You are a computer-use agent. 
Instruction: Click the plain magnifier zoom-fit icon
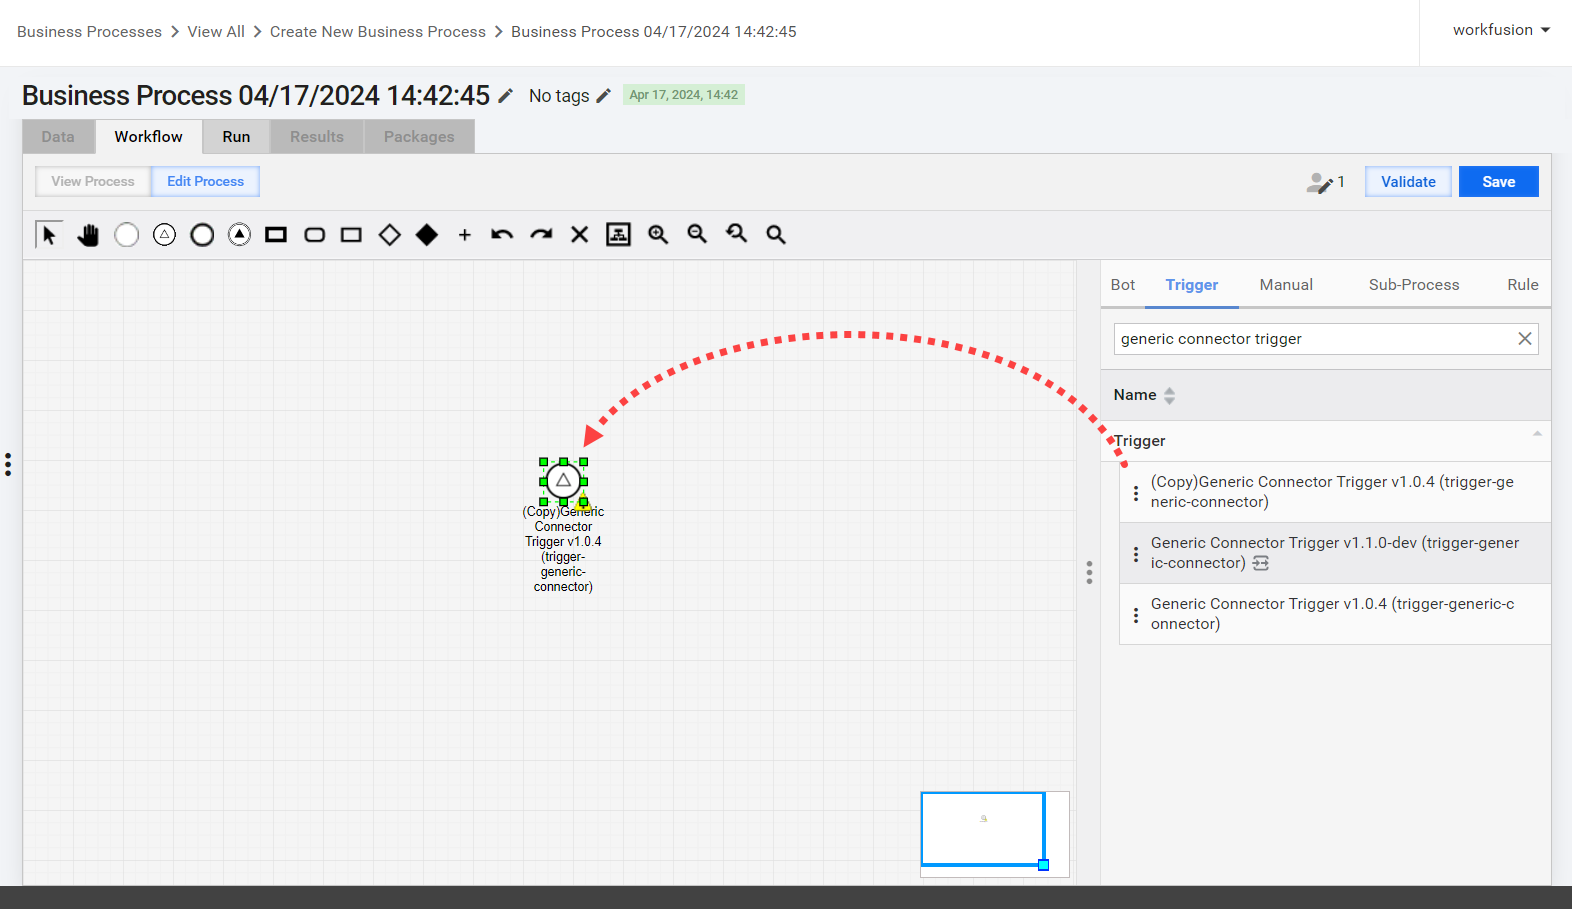point(776,235)
